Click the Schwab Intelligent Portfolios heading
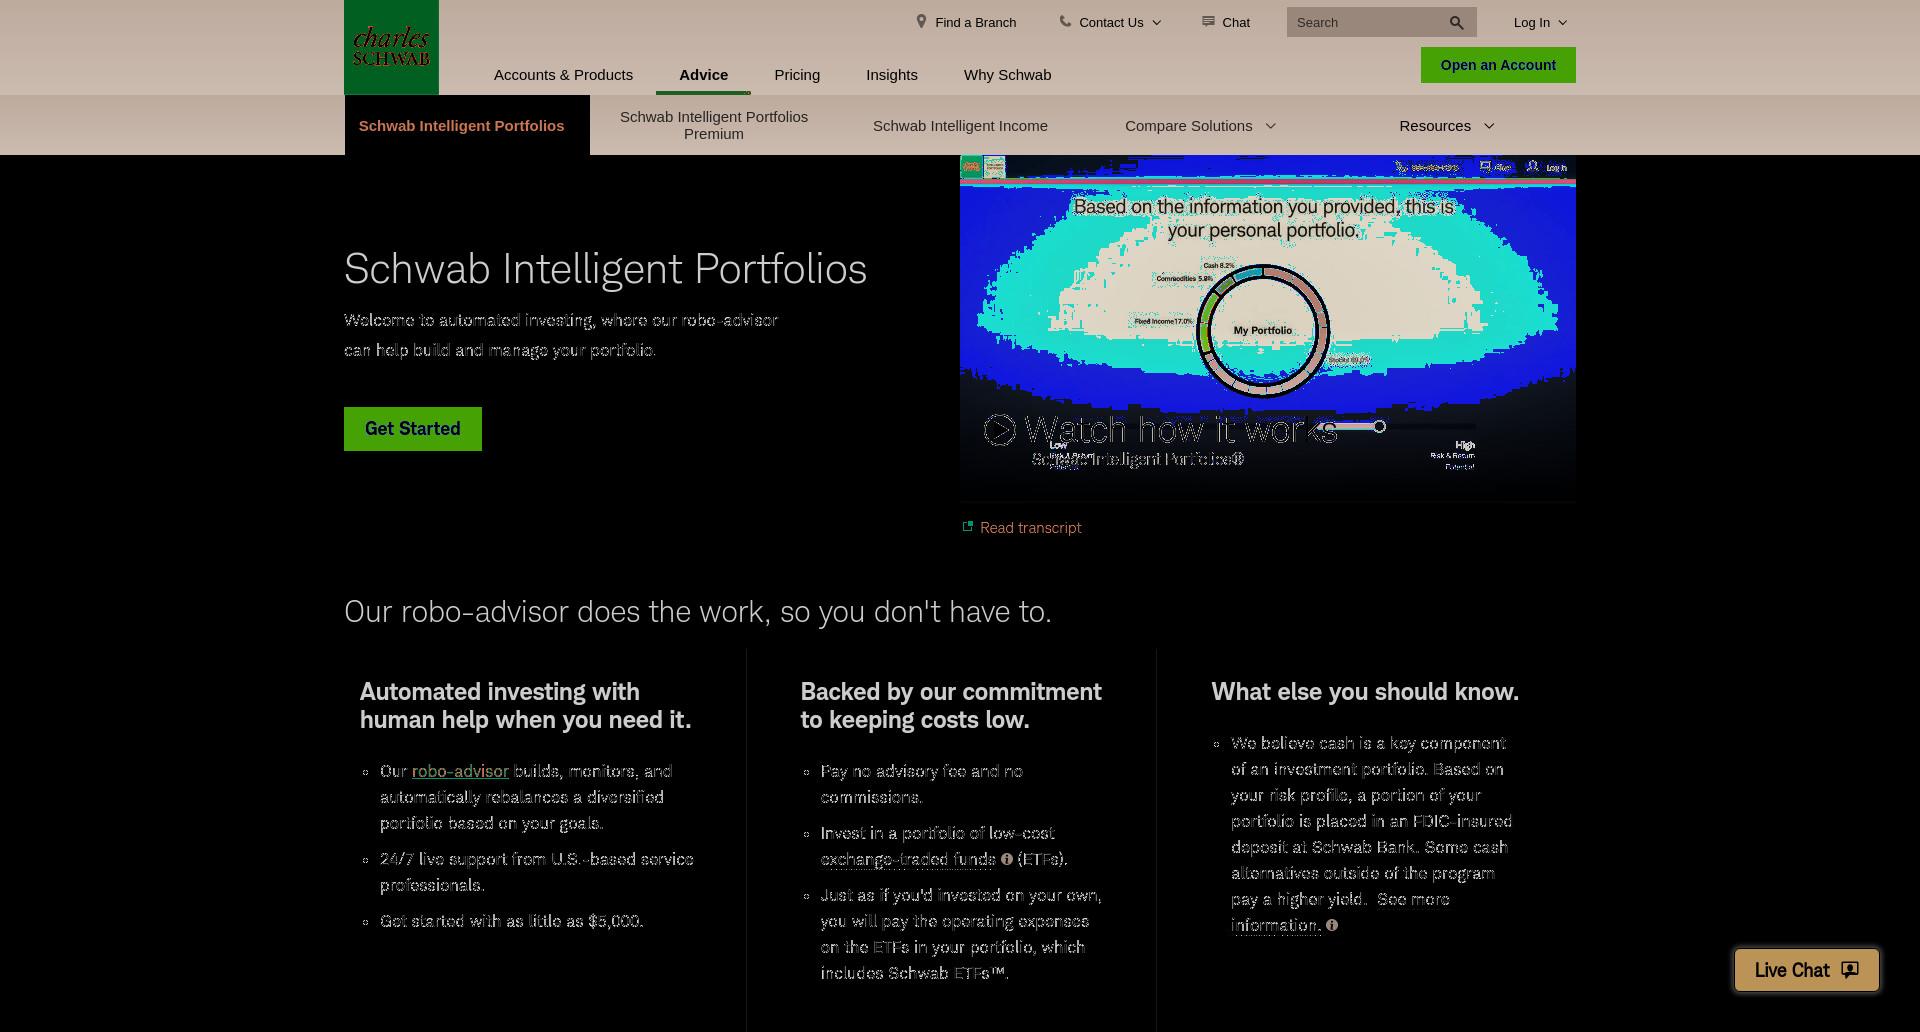The height and width of the screenshot is (1032, 1920). tap(605, 269)
